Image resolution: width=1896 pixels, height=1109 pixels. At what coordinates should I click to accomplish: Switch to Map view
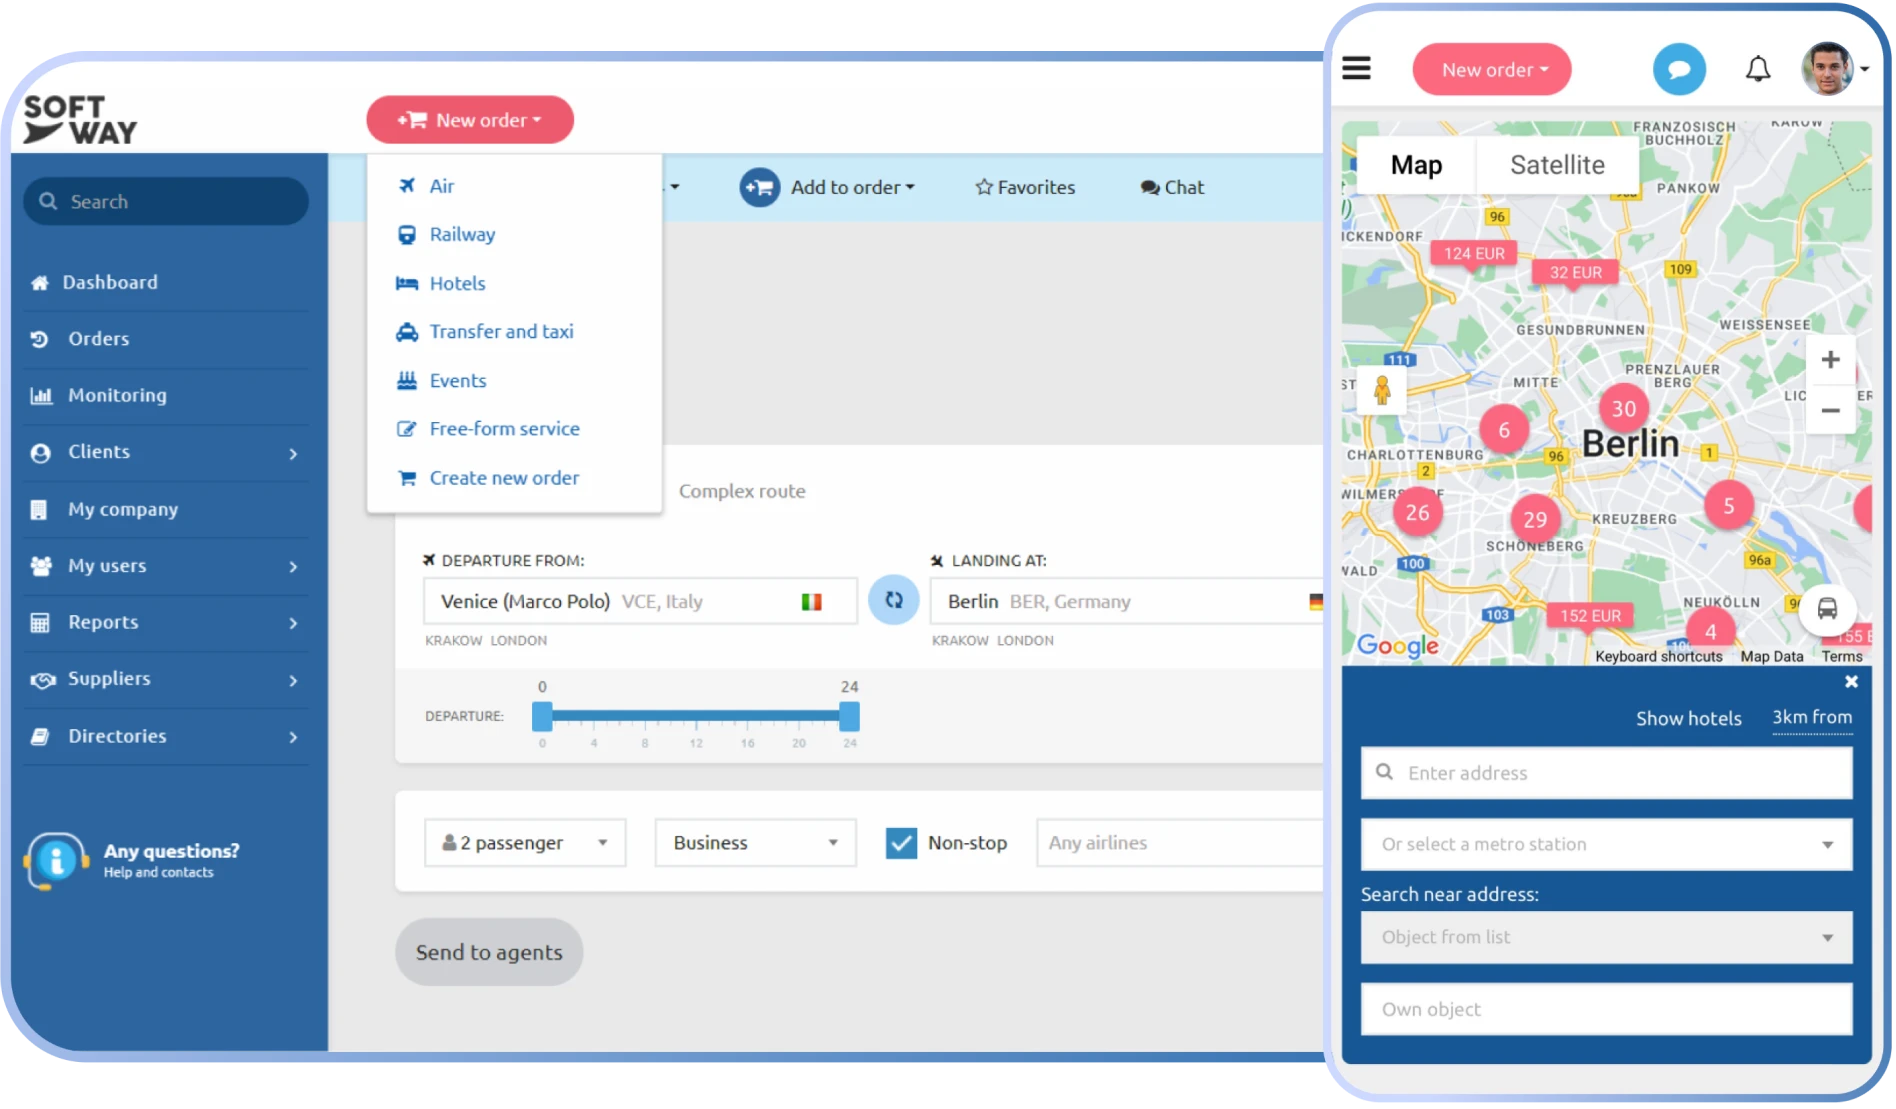point(1416,165)
